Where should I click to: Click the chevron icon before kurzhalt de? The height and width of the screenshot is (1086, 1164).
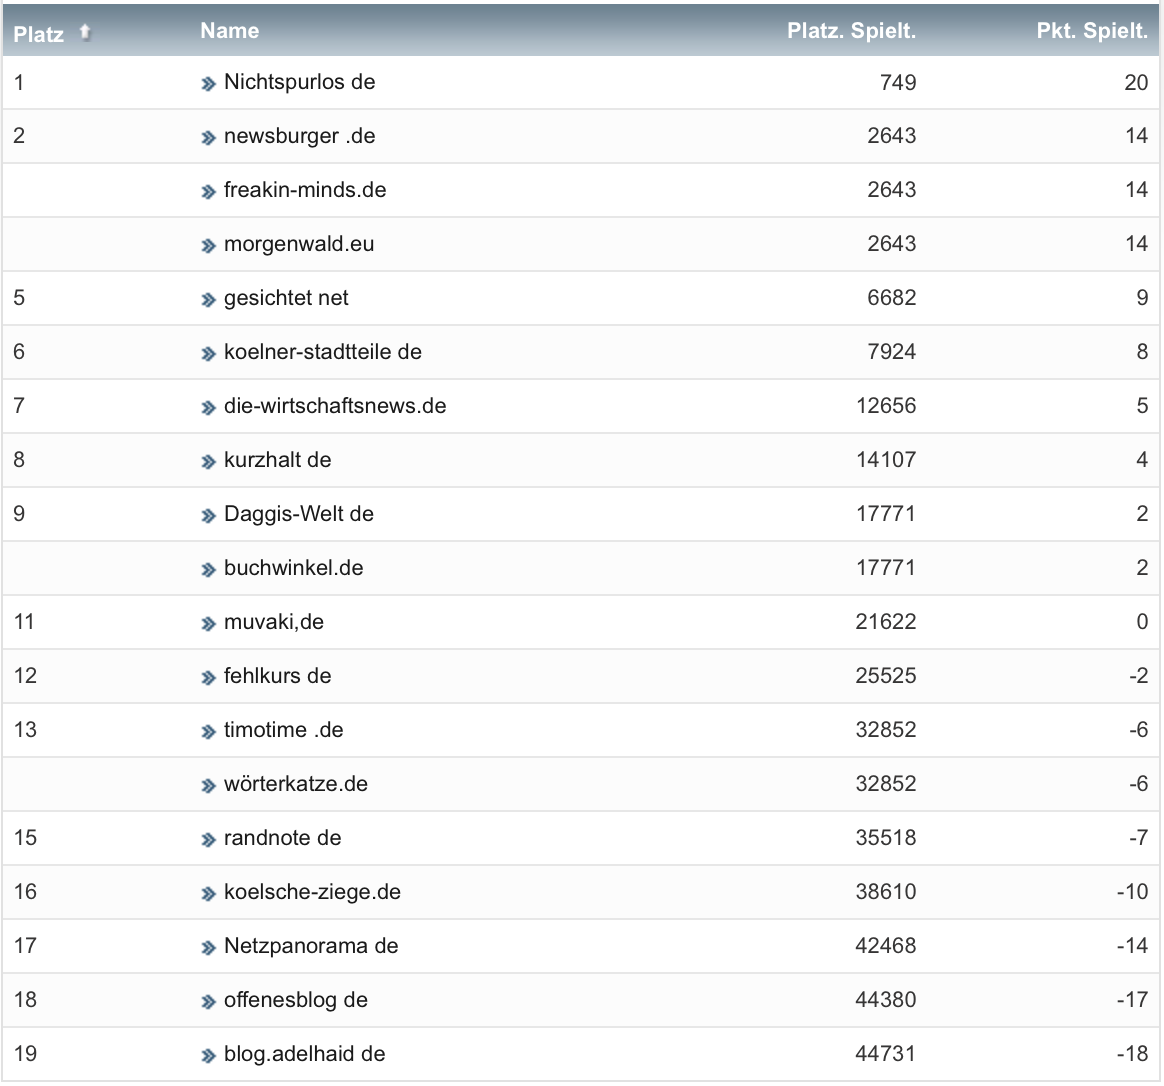(x=208, y=462)
